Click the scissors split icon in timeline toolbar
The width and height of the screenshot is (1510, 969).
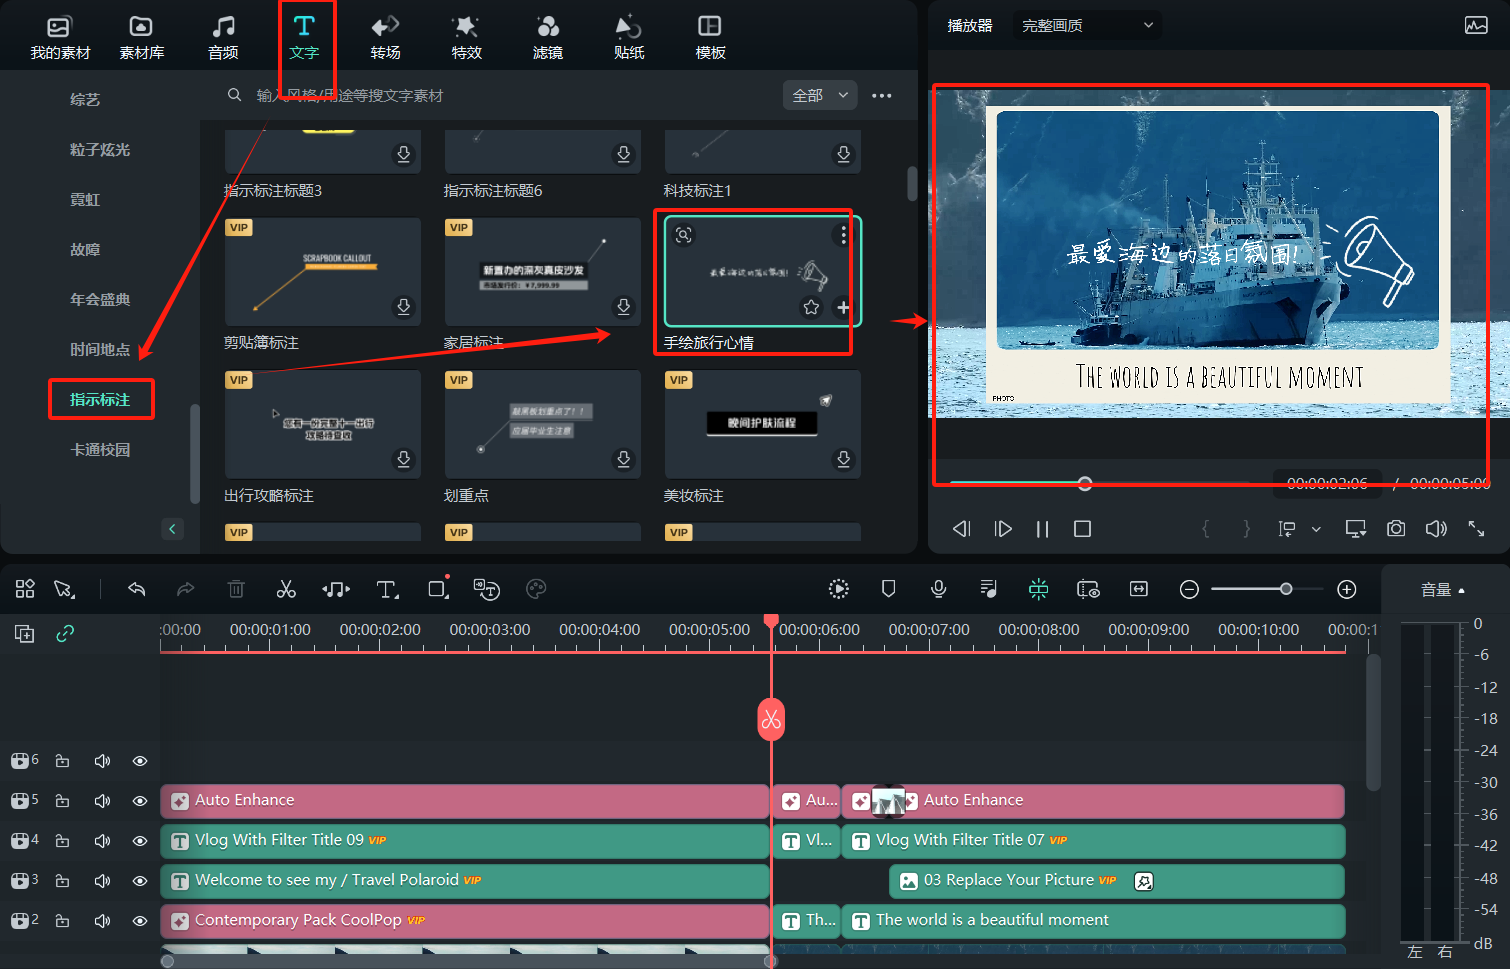click(286, 589)
